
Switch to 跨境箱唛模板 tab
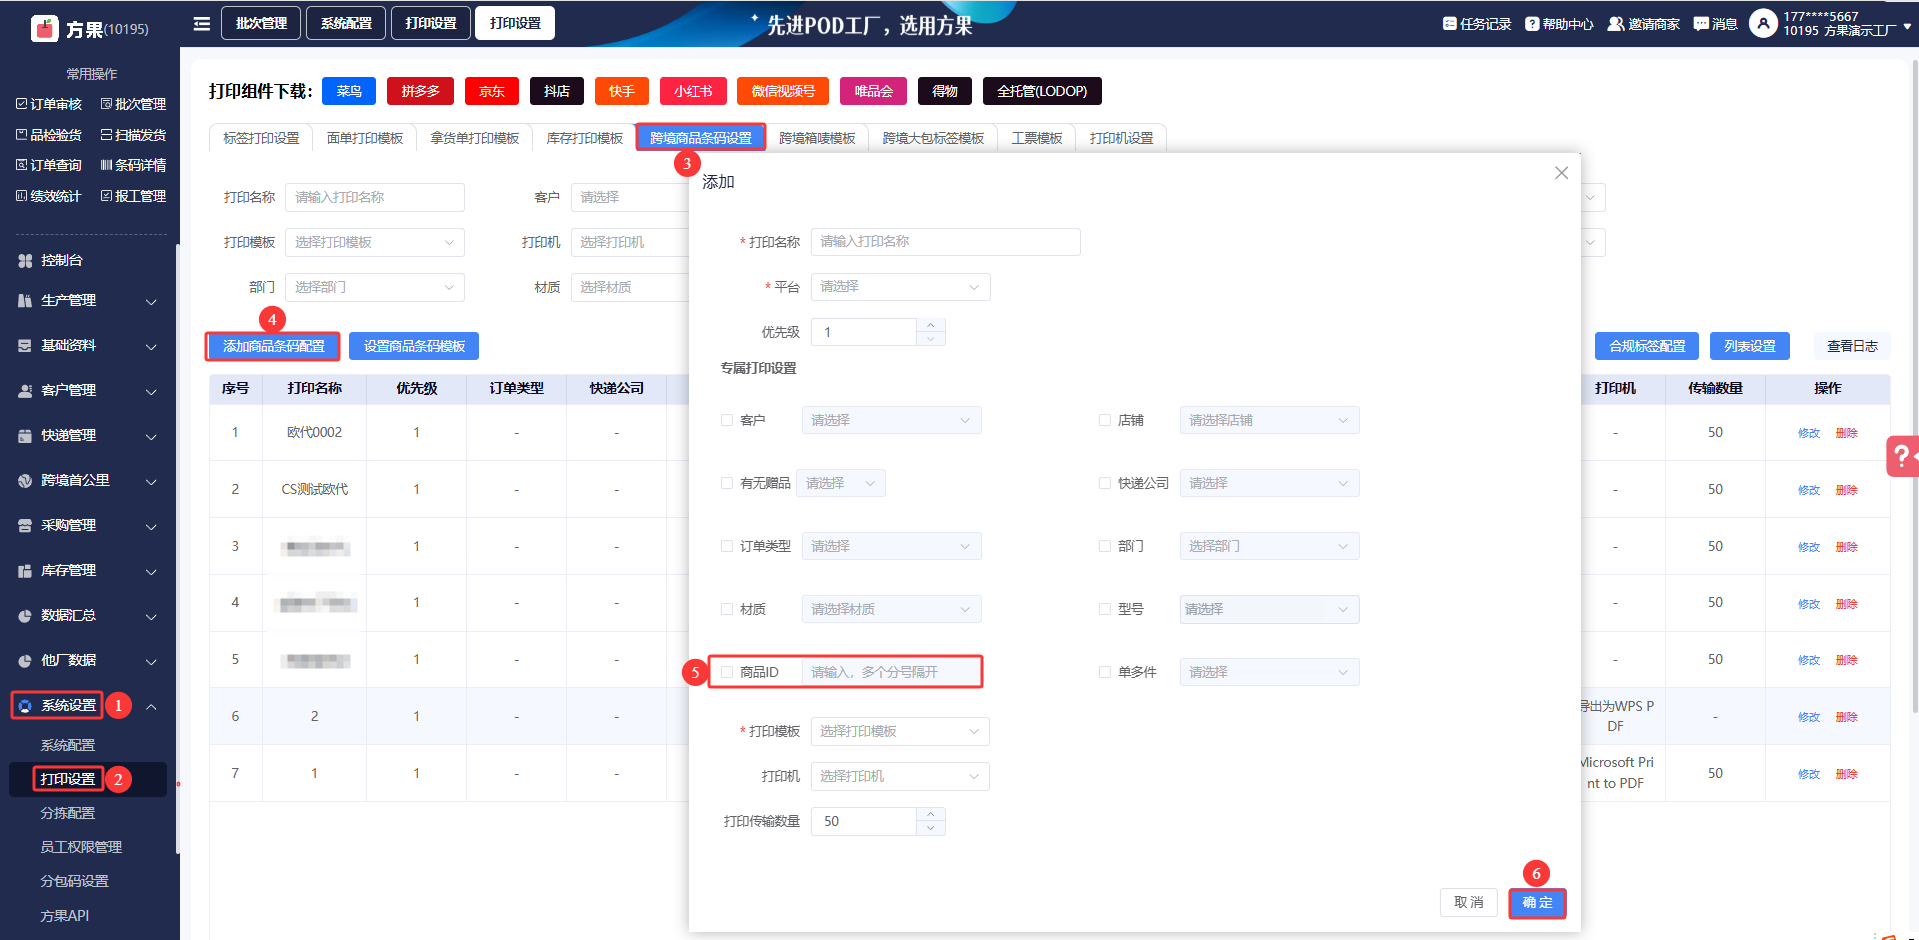(817, 138)
